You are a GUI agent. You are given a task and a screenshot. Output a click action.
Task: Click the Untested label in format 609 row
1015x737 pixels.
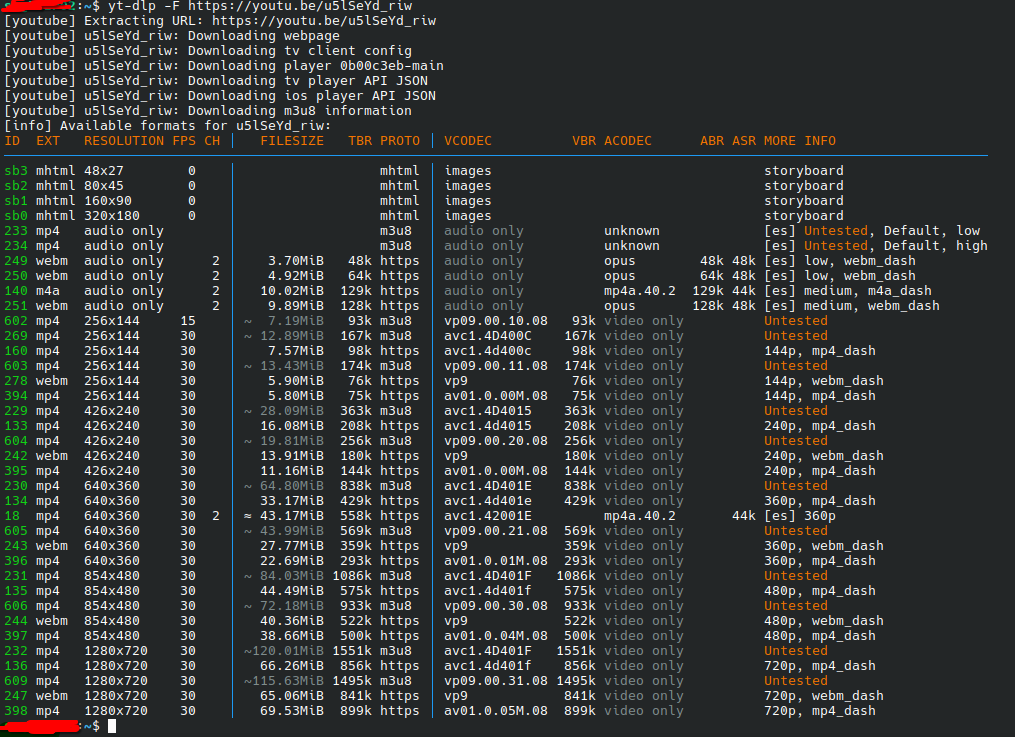(x=796, y=681)
